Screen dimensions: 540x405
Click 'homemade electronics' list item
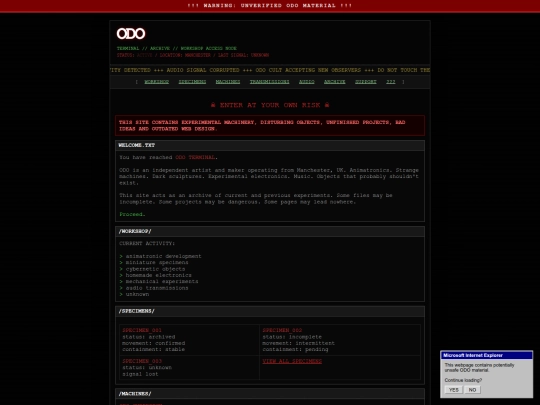coord(158,275)
